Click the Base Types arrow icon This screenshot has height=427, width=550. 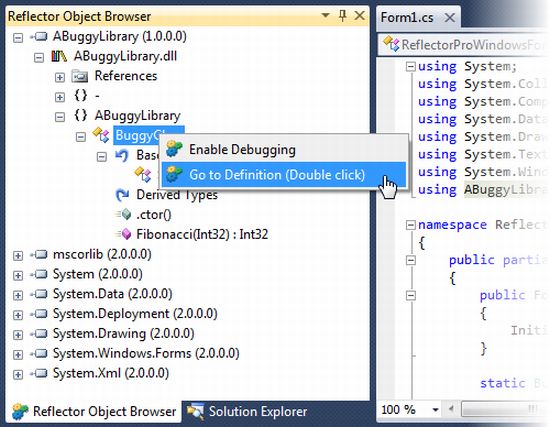[x=122, y=155]
